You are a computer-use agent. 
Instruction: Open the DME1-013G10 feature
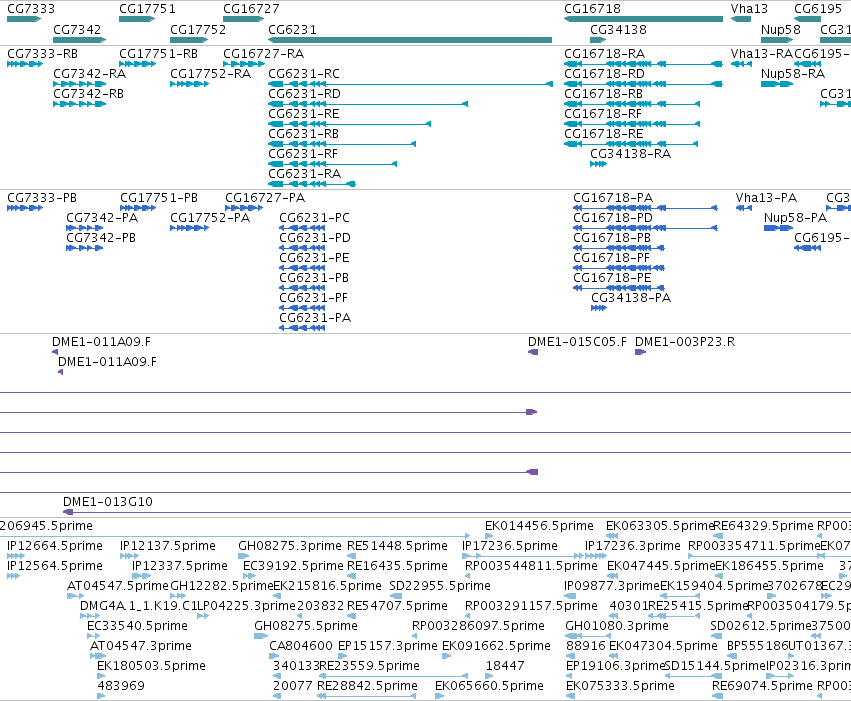point(107,502)
